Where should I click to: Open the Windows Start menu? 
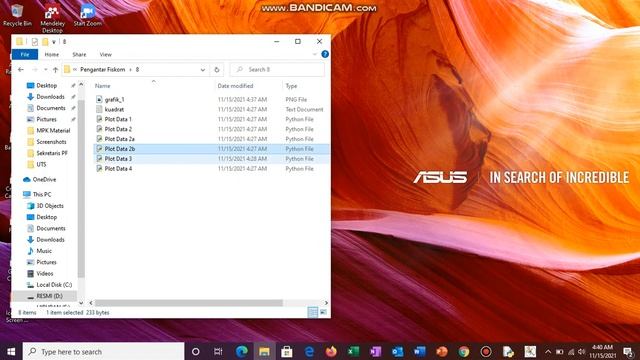(x=11, y=351)
